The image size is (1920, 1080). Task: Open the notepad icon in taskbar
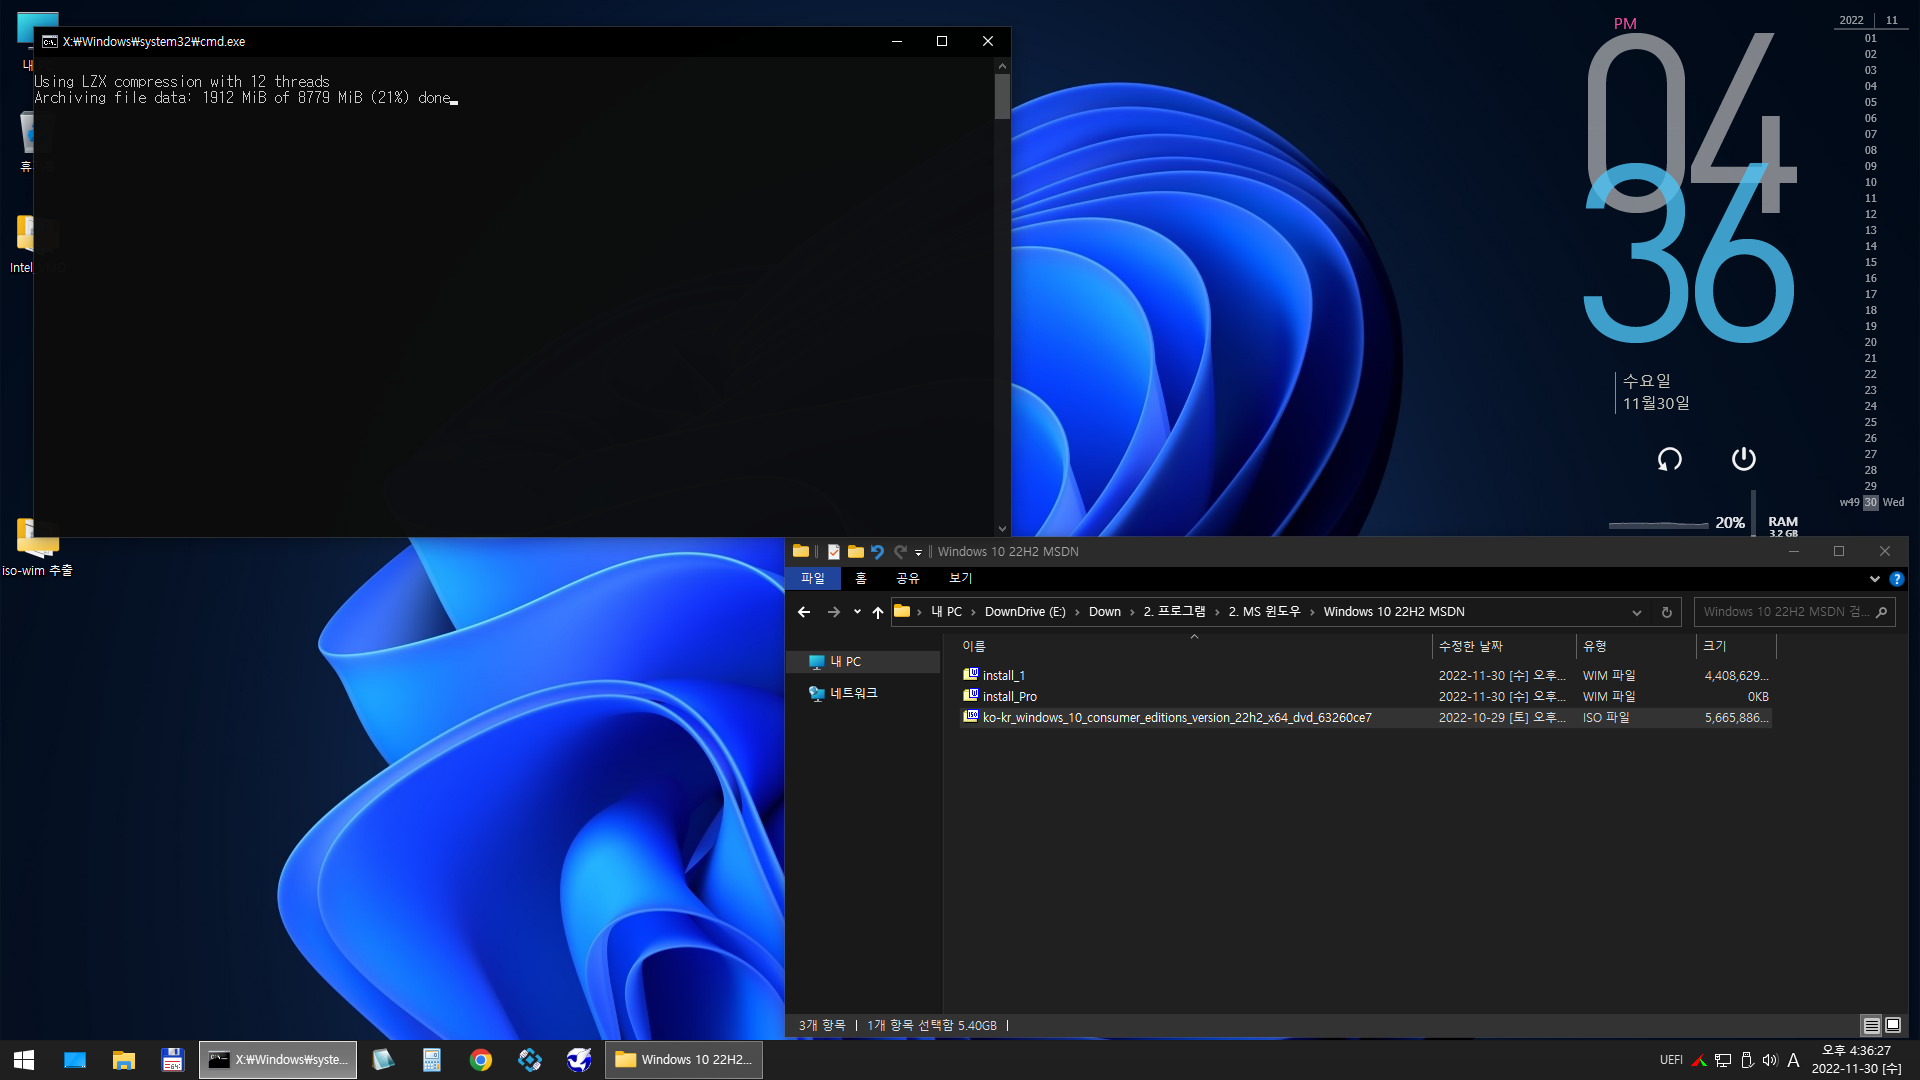(x=382, y=1059)
